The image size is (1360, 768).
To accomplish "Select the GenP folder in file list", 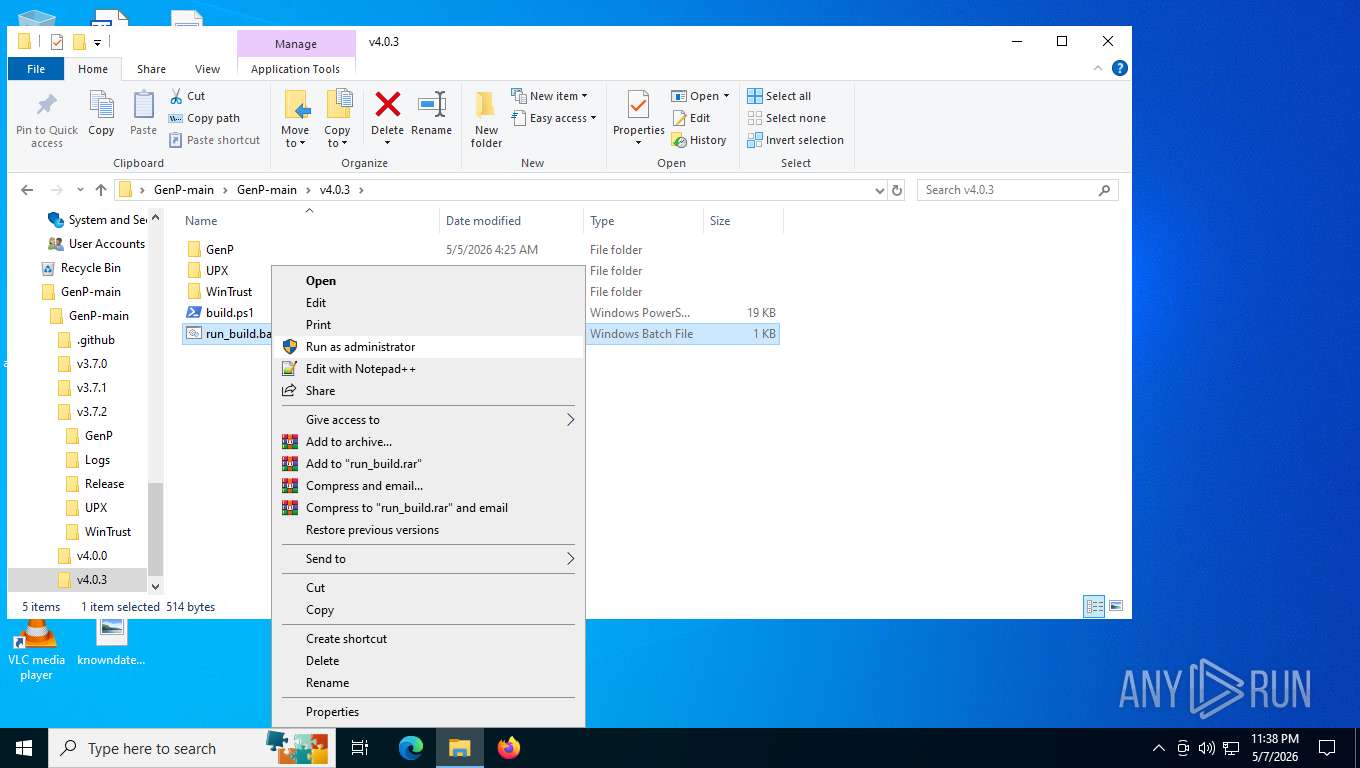I will point(219,250).
